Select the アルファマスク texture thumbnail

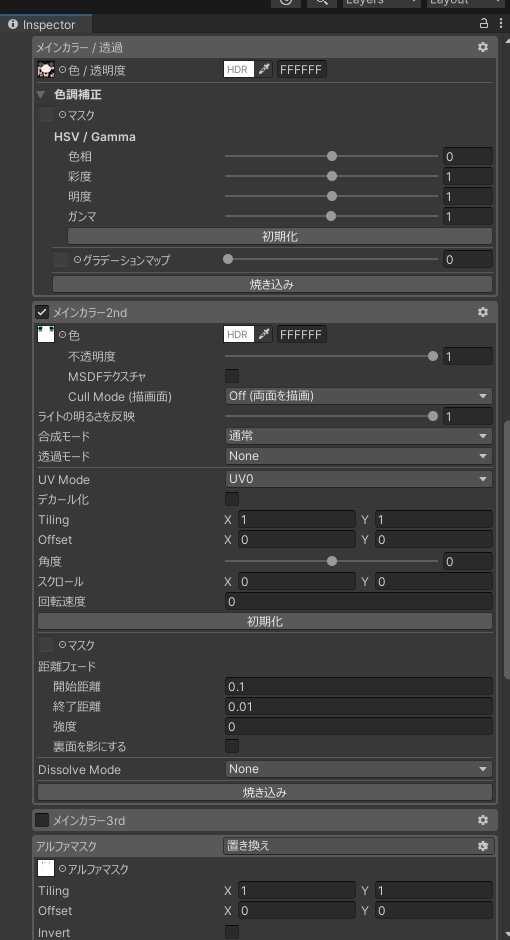pos(46,868)
